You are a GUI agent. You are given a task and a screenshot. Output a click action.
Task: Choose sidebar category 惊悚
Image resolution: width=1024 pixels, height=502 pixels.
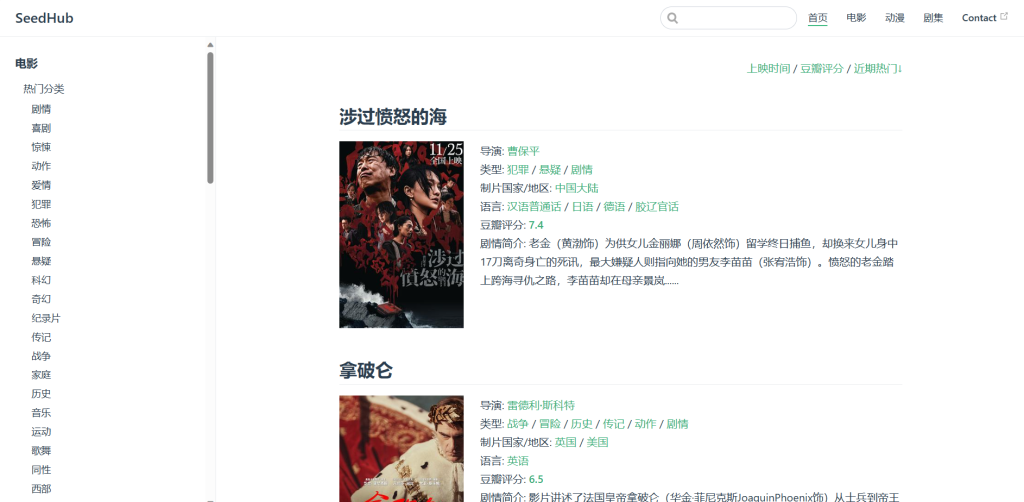tap(41, 147)
